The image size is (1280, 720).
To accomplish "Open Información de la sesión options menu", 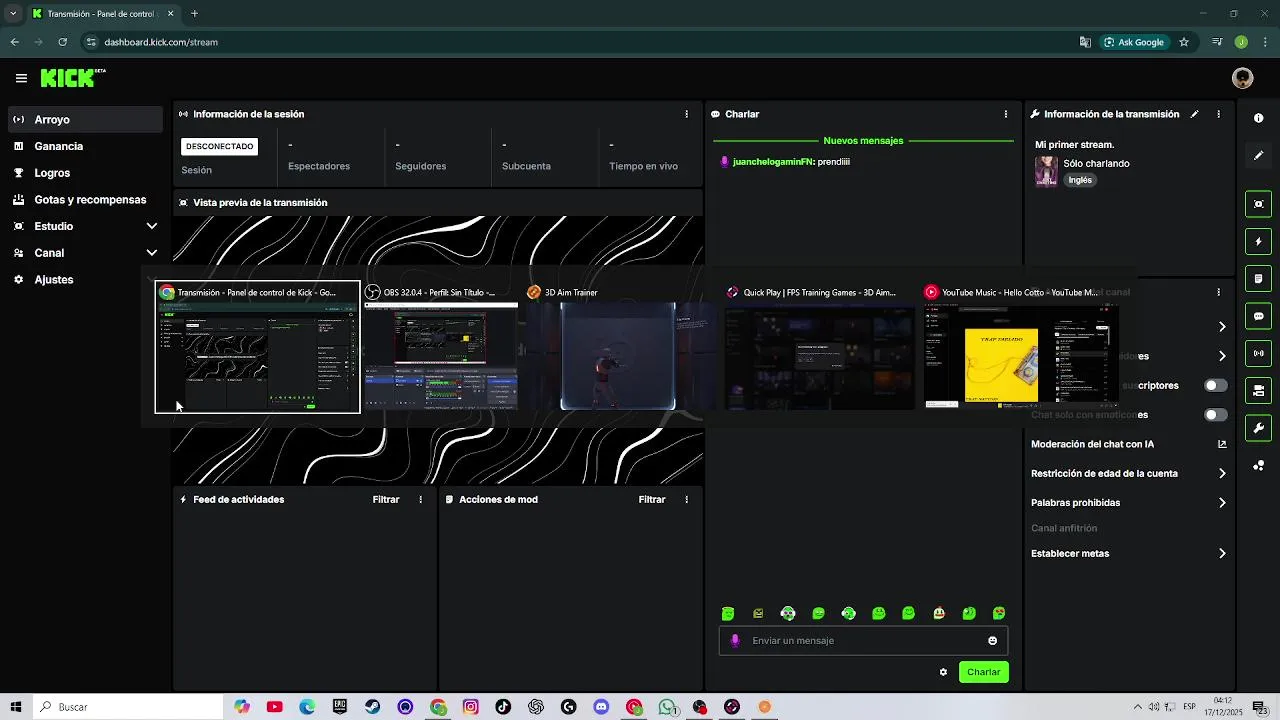I will point(686,114).
